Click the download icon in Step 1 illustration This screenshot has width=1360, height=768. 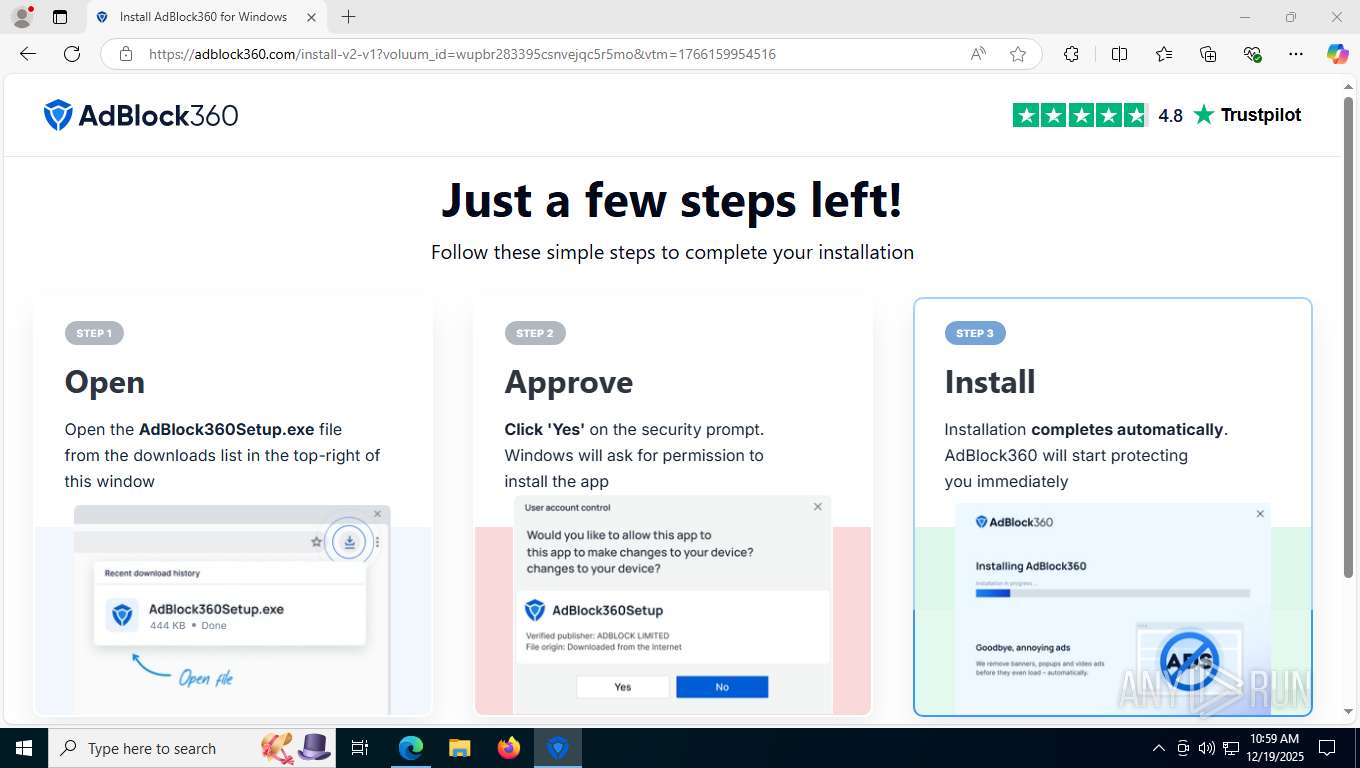click(349, 542)
